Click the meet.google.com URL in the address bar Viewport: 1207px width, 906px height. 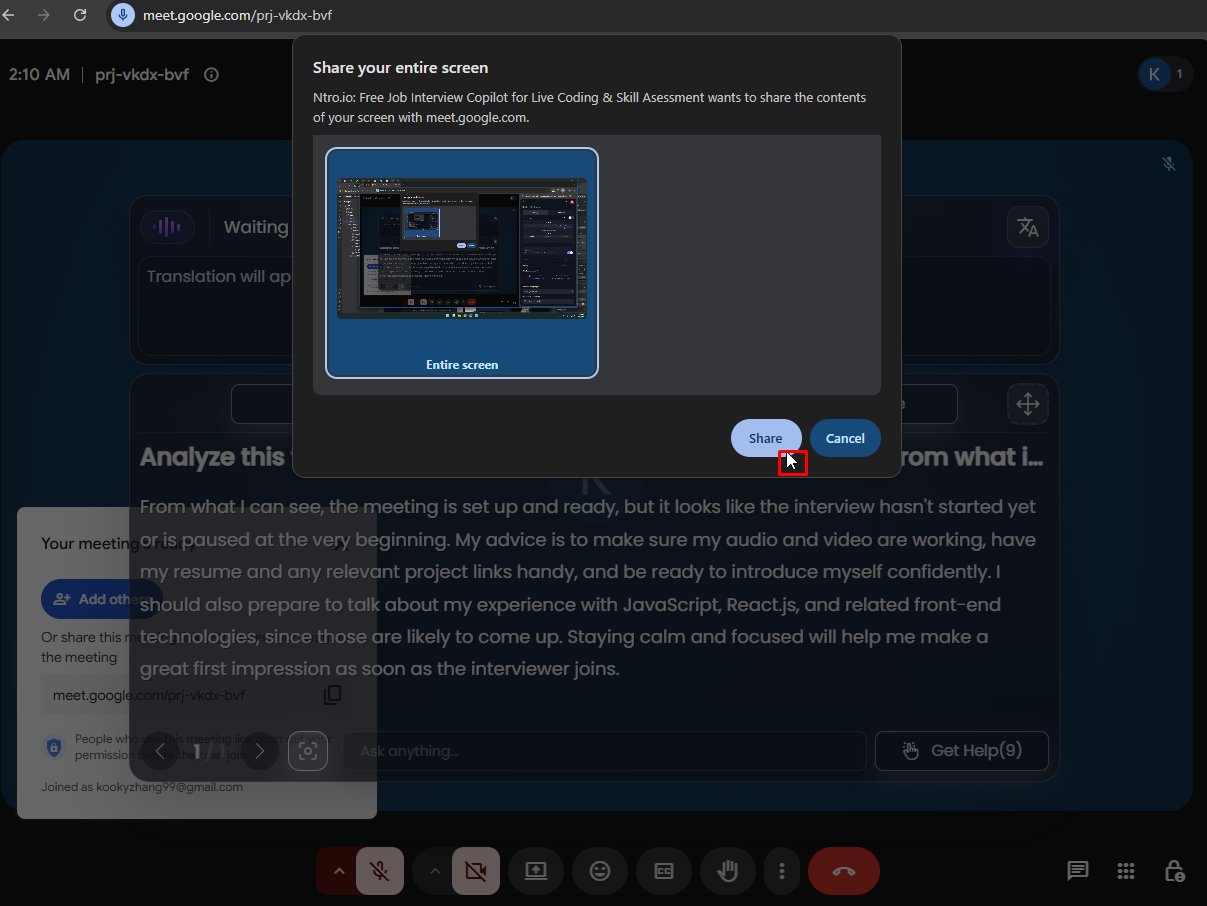click(x=238, y=15)
